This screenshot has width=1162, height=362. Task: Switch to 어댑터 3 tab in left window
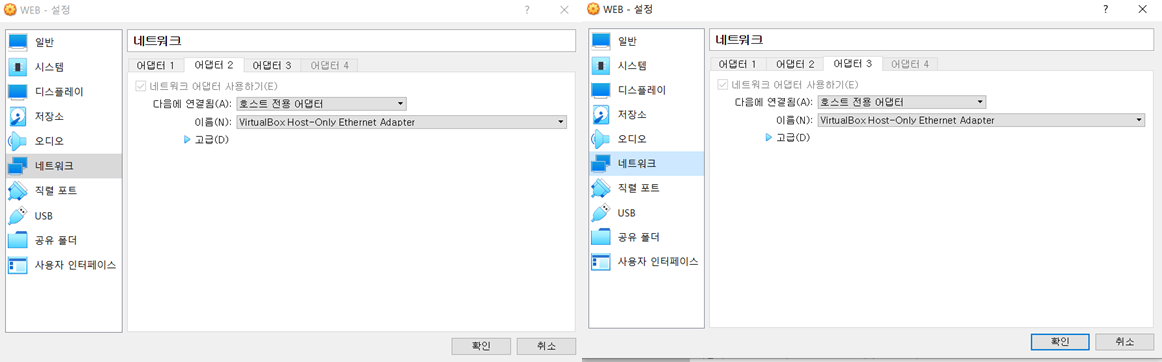[271, 65]
